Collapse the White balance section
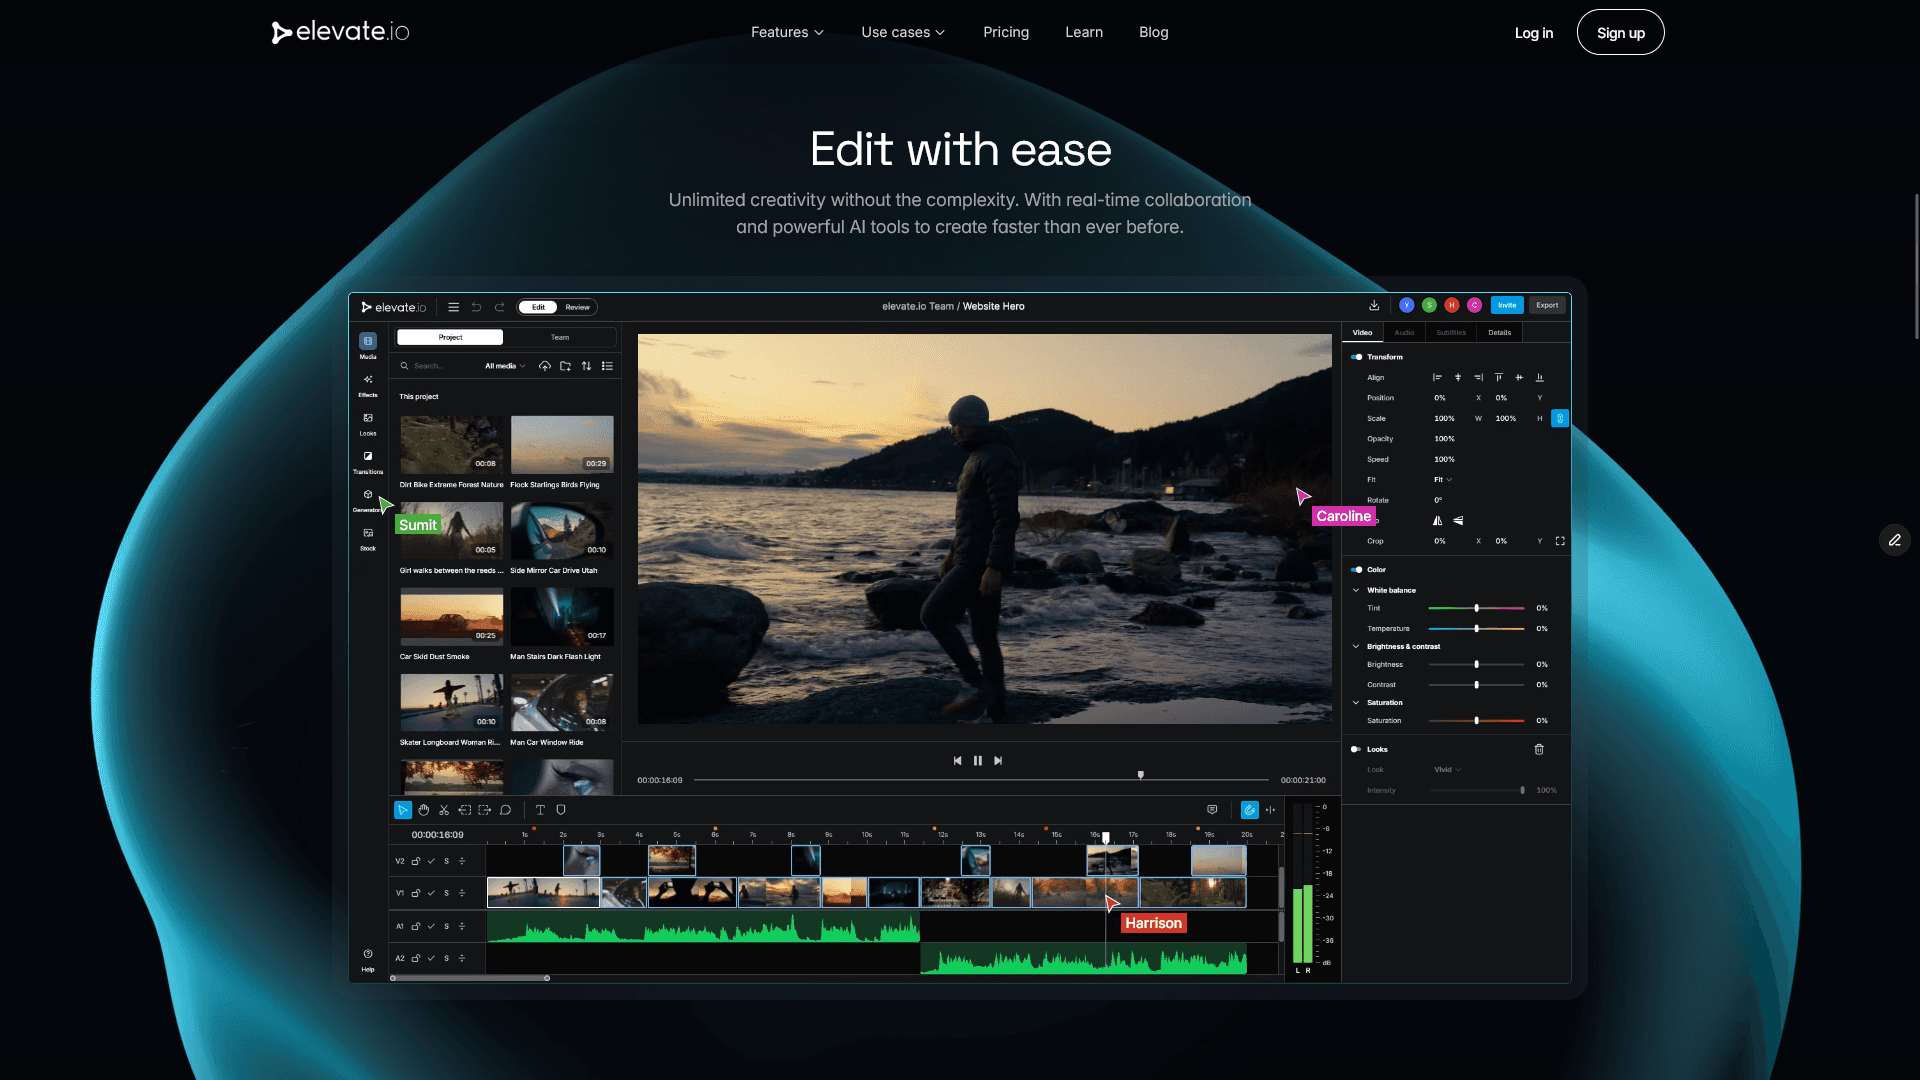Image resolution: width=1920 pixels, height=1080 pixels. (x=1356, y=590)
